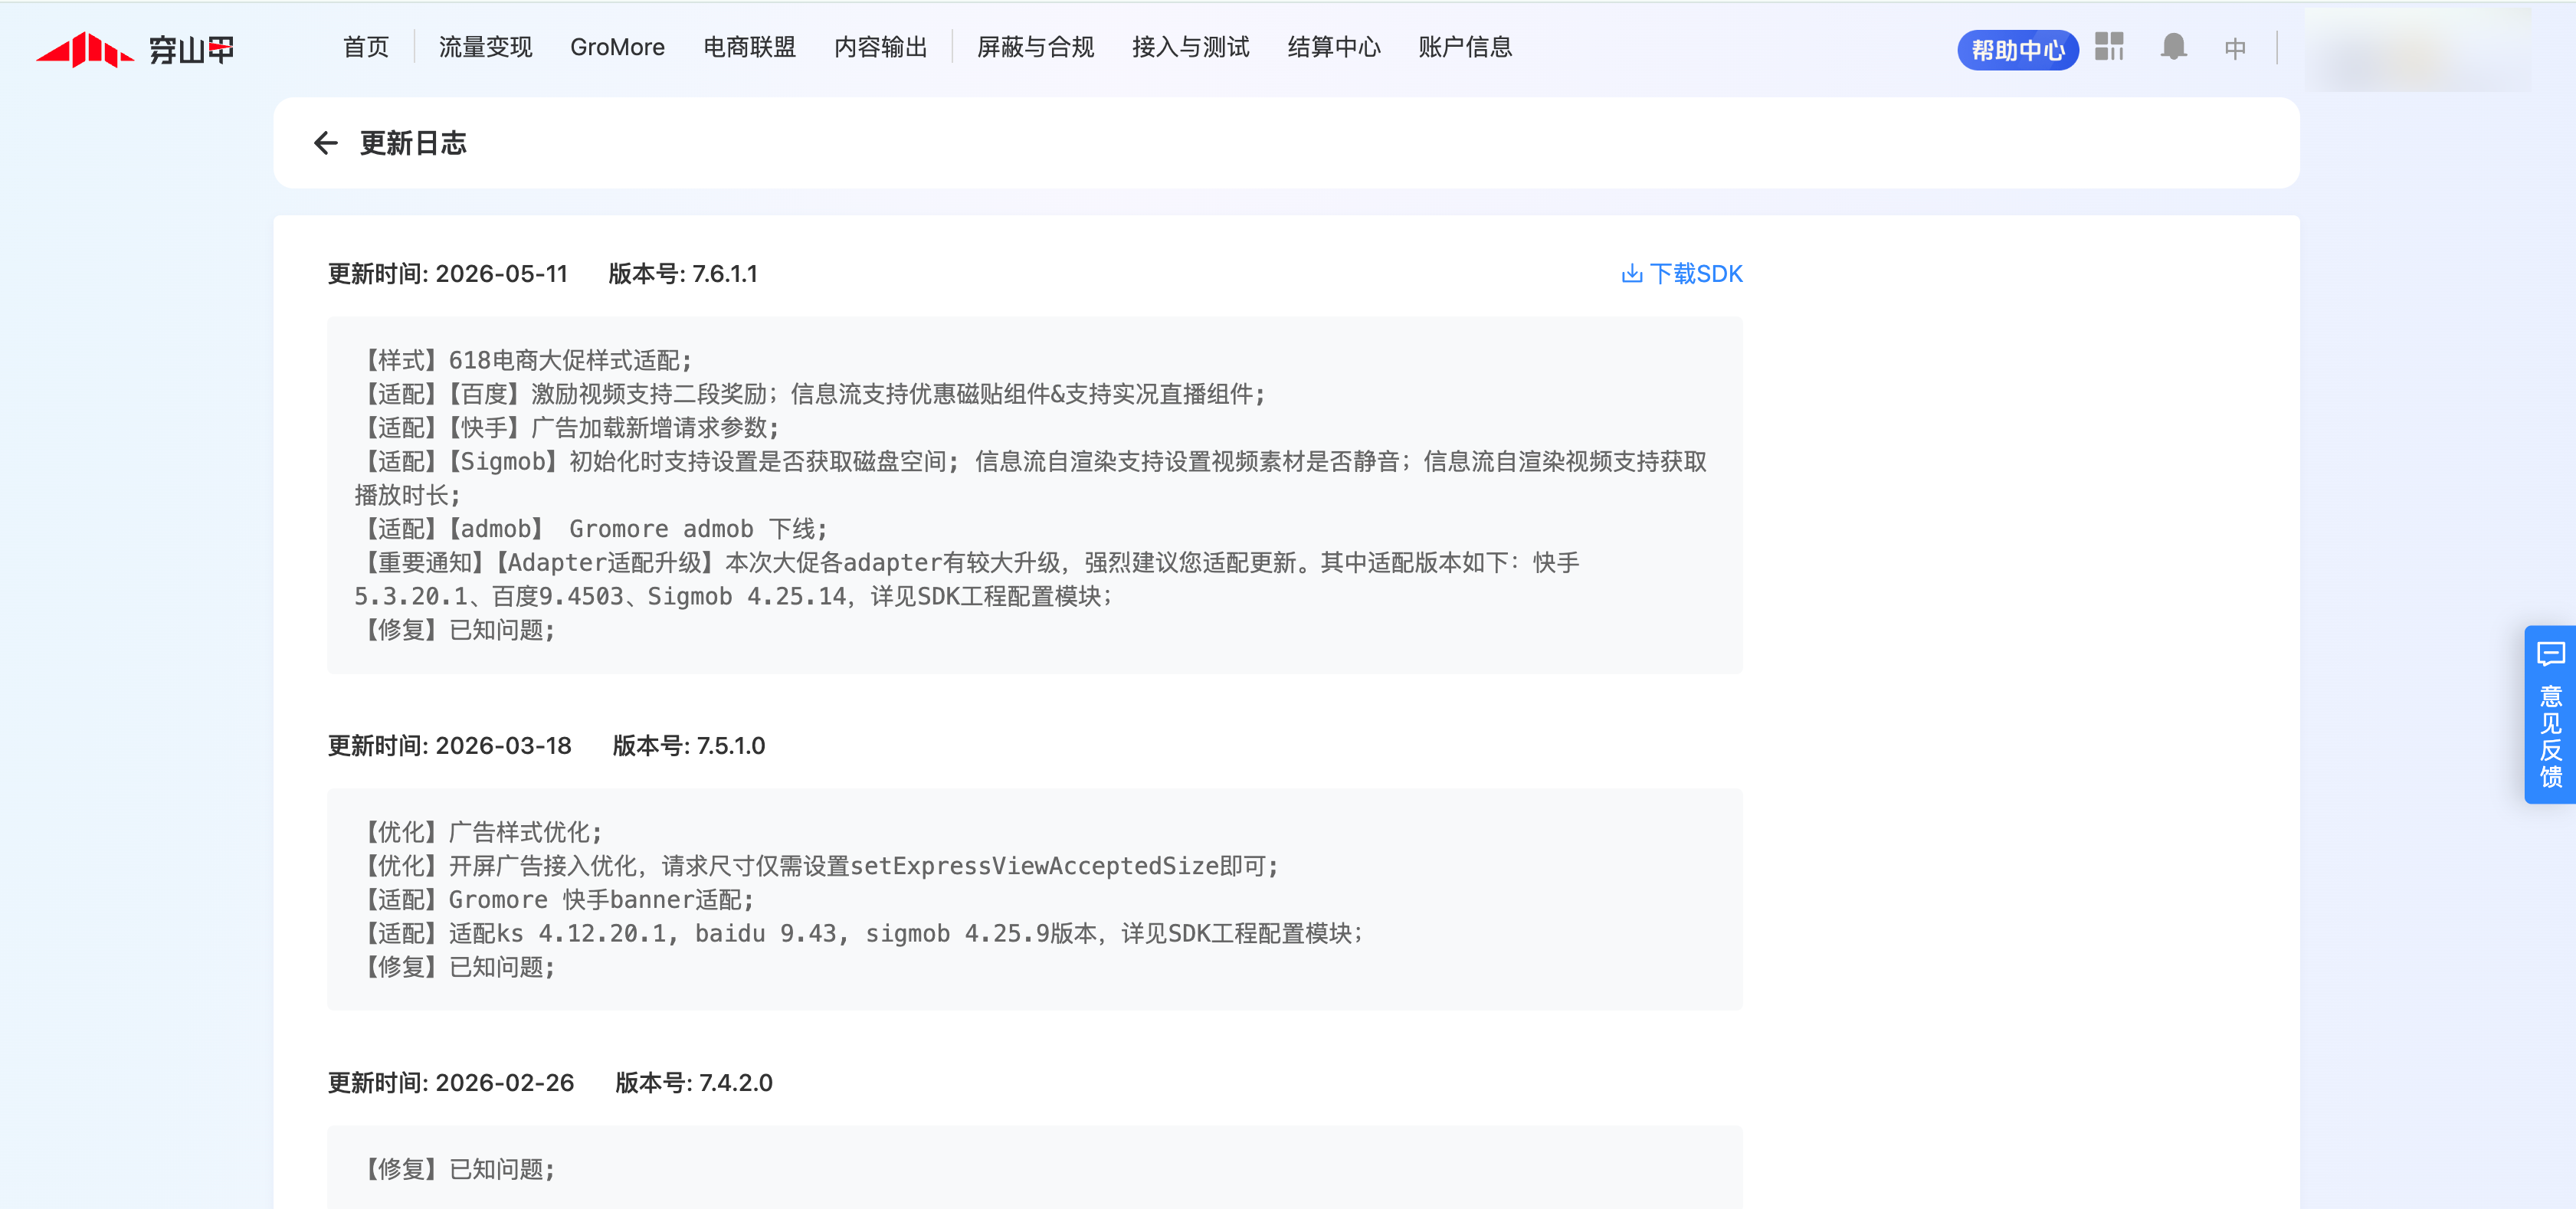Screen dimensions: 2576x1209
Task: Click the 更新时间: 2026-02-26 text
Action: (451, 1083)
